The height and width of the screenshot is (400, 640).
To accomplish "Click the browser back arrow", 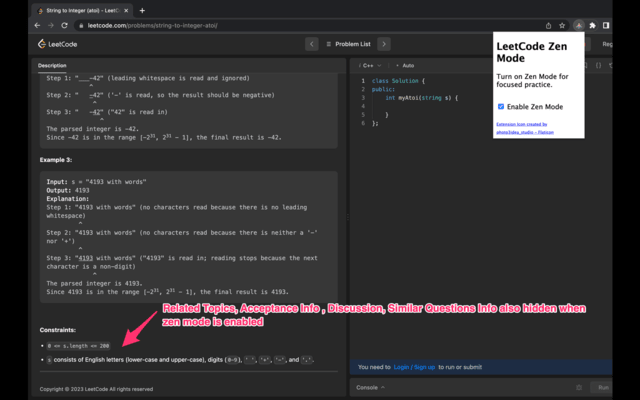I will (38, 25).
